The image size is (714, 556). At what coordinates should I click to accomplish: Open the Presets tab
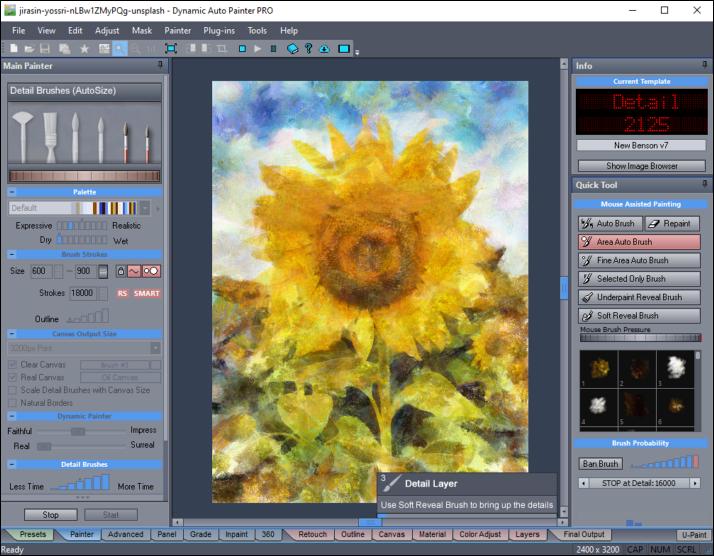pos(33,534)
